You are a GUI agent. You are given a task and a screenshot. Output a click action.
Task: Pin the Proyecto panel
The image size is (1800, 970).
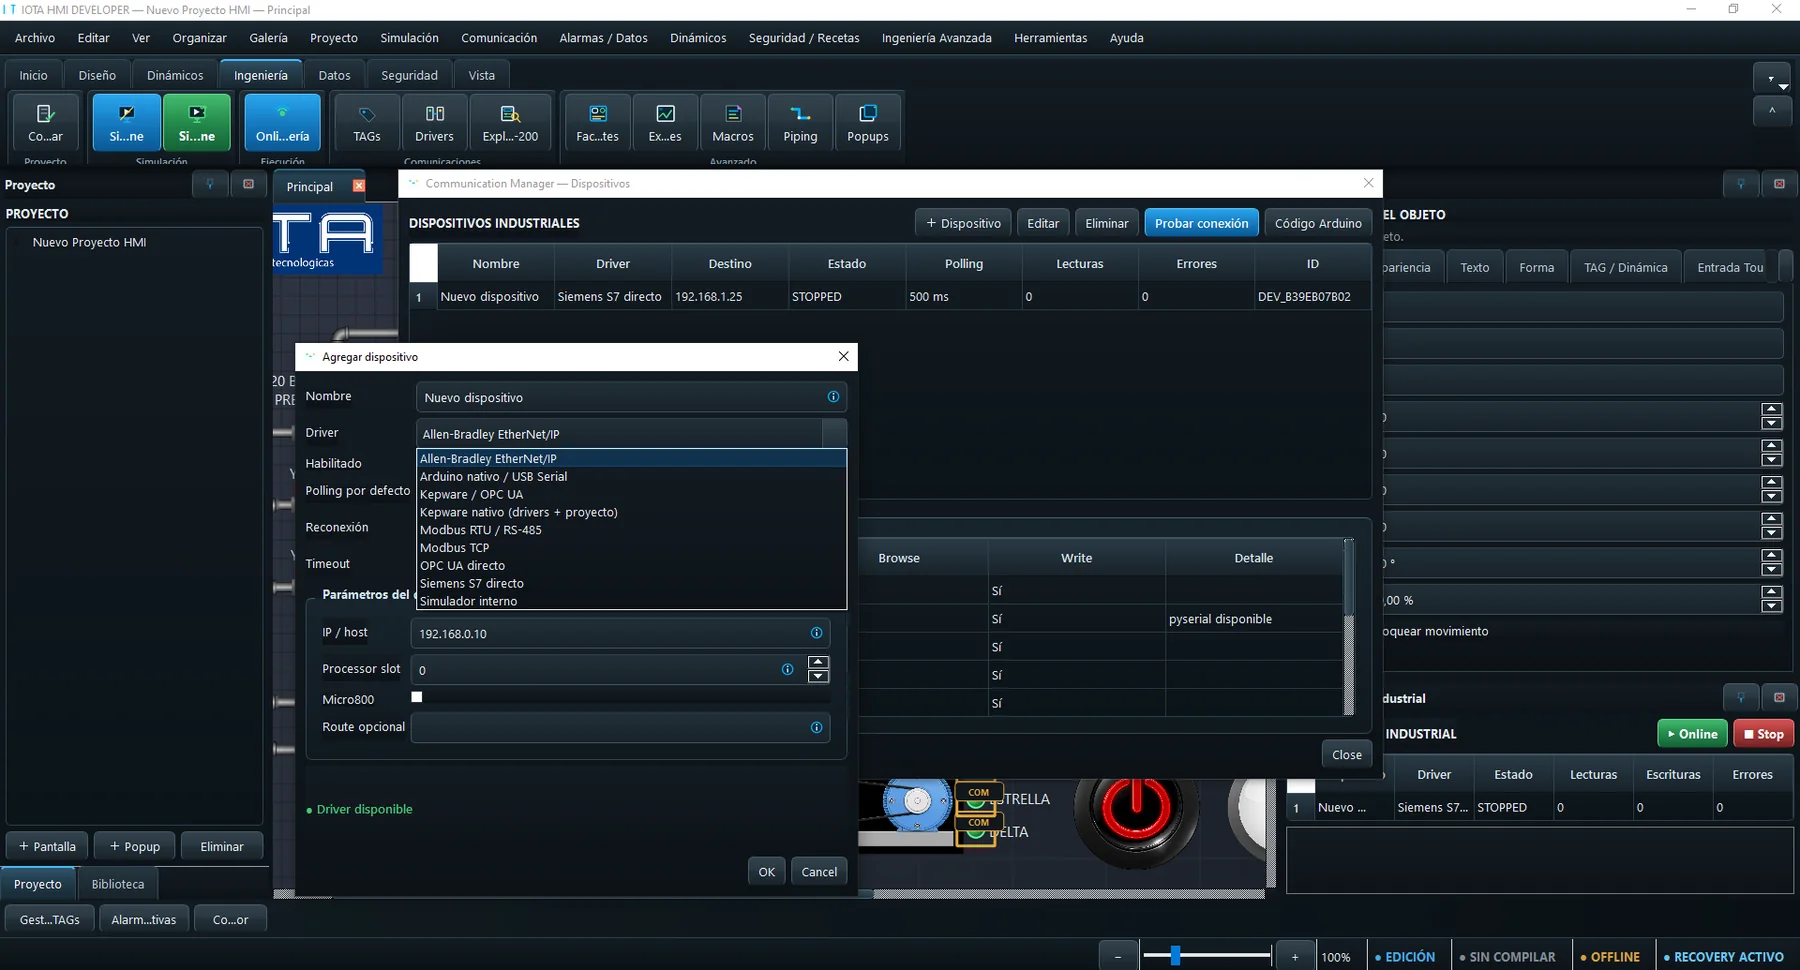tap(210, 184)
